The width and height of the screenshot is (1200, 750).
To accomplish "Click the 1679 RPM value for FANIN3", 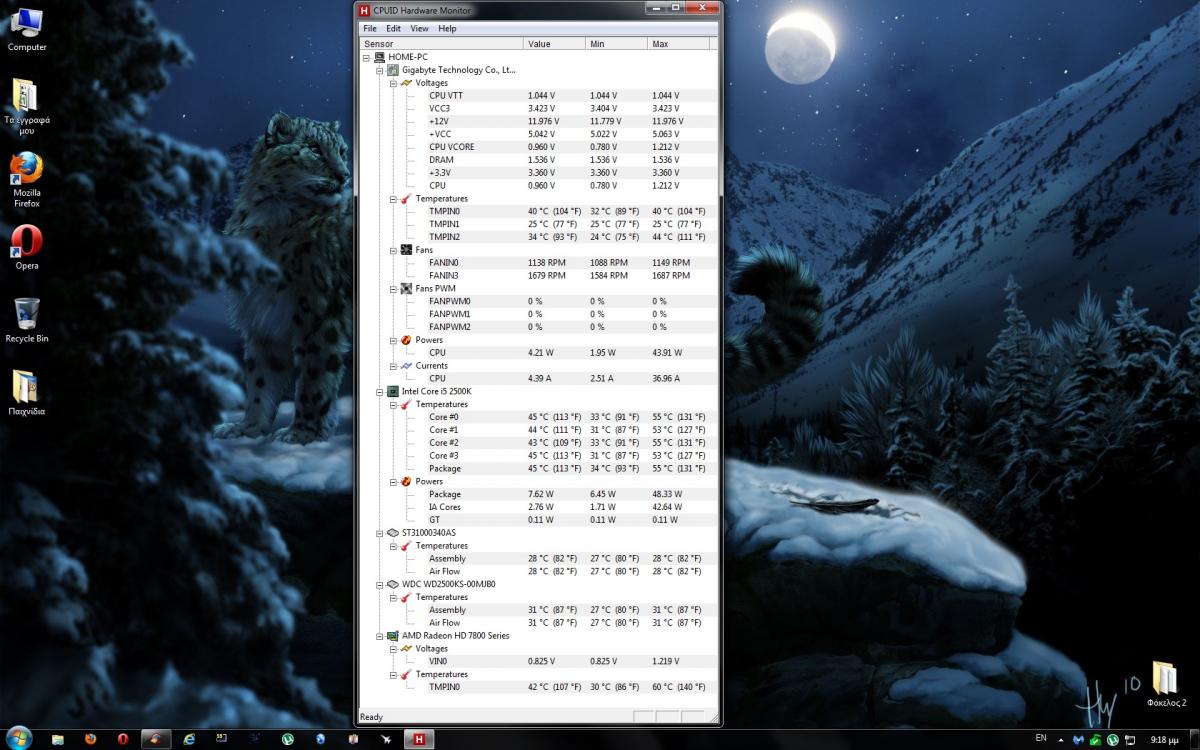I will click(546, 276).
